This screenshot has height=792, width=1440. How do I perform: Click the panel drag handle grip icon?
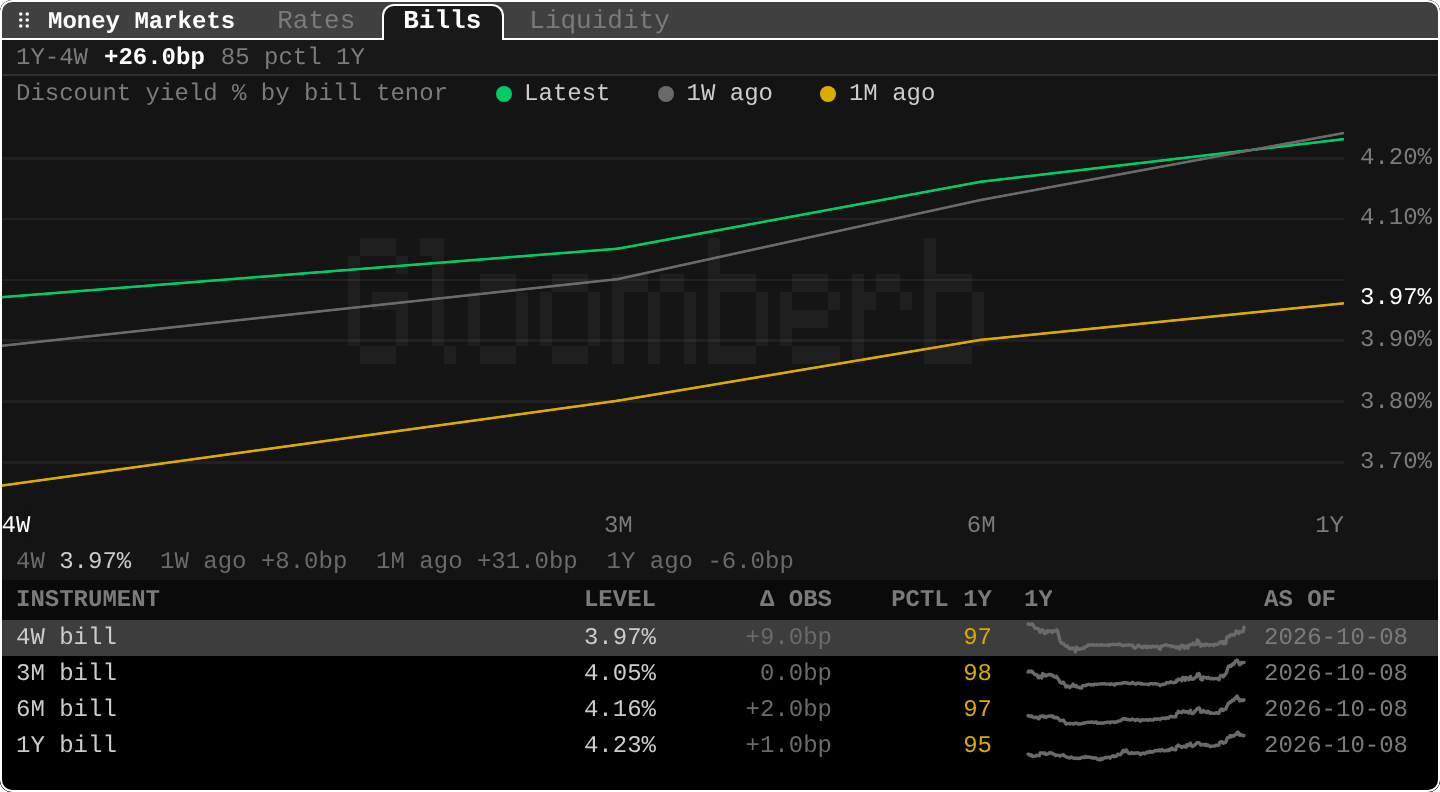pyautogui.click(x=24, y=21)
